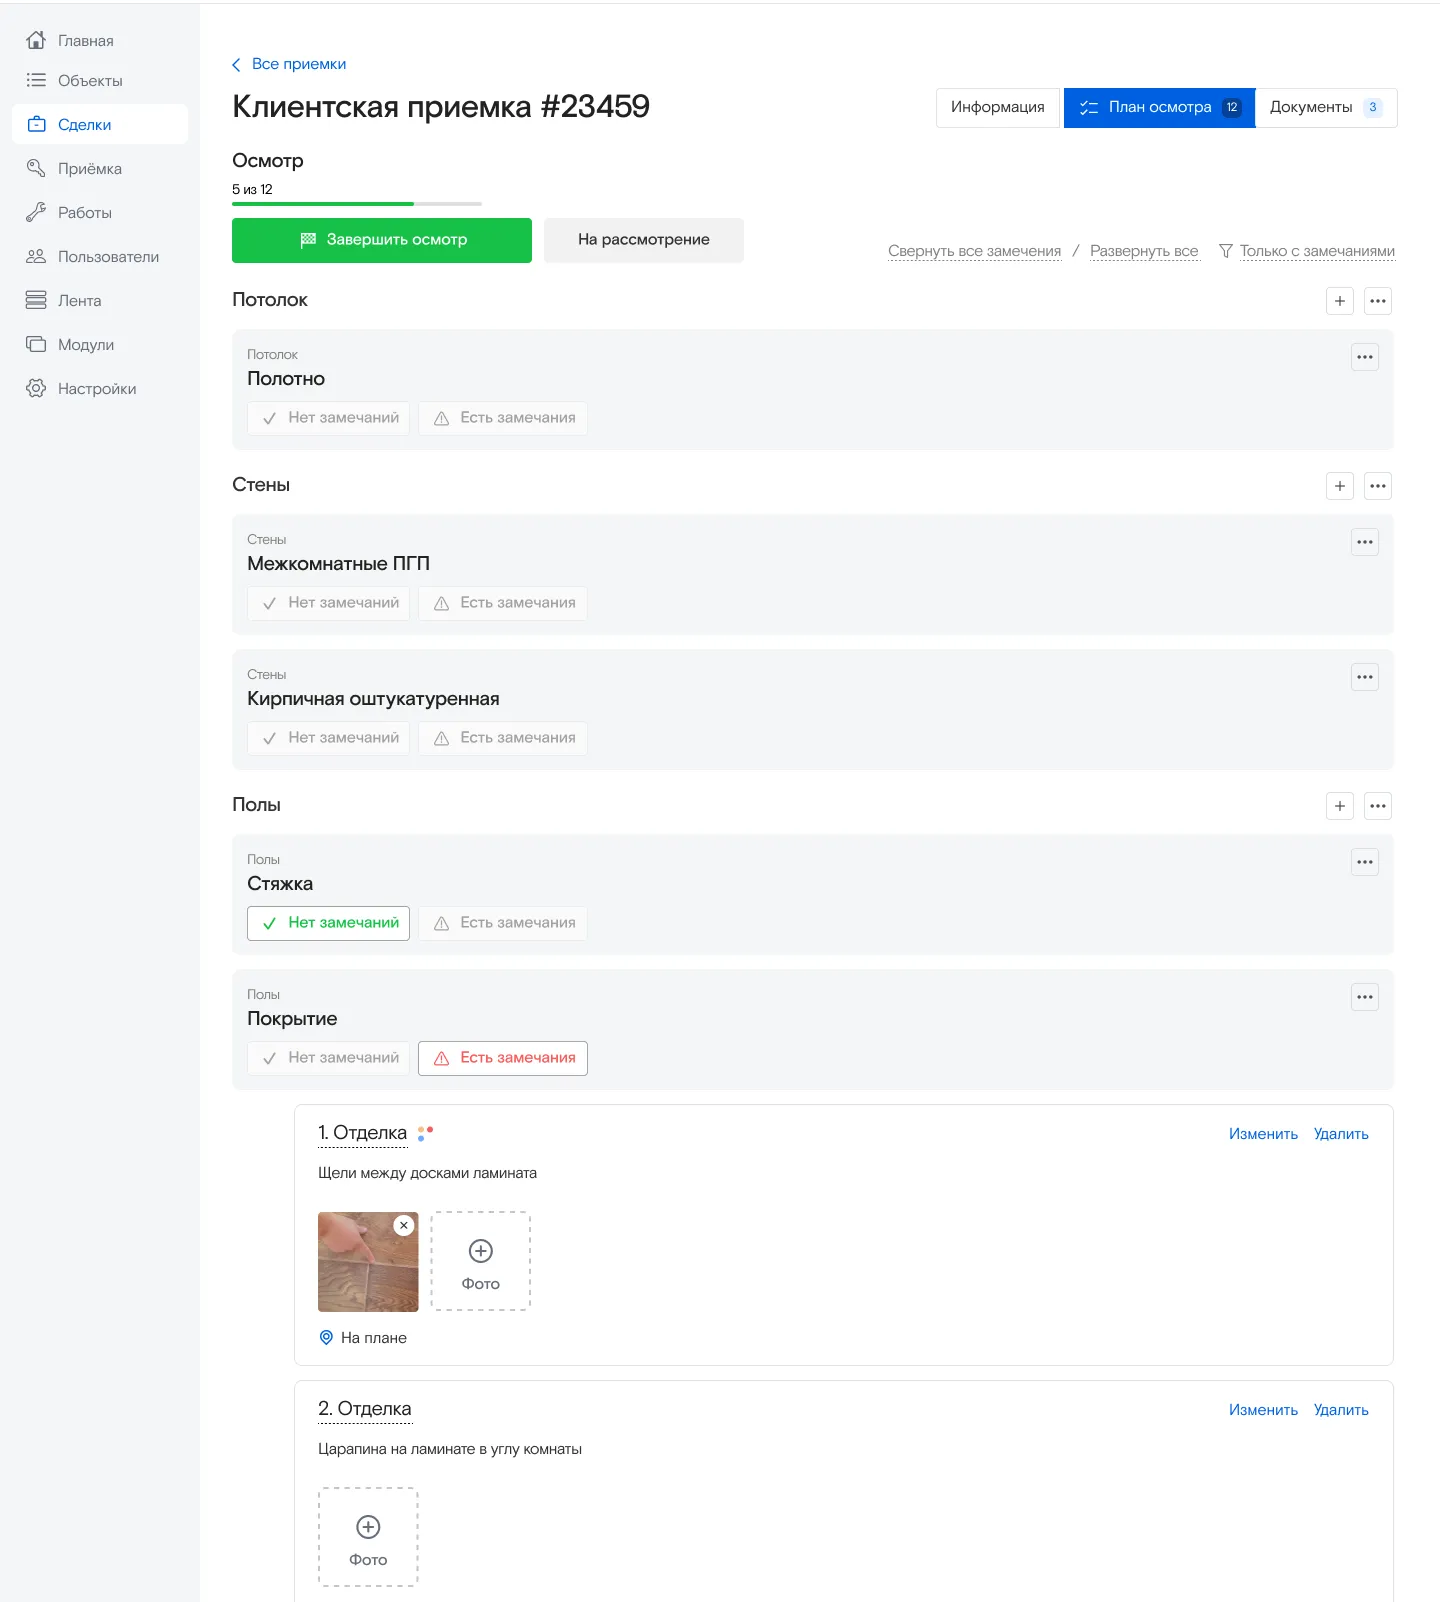
Task: Open three-dots menu for Стены section header
Action: (1377, 486)
